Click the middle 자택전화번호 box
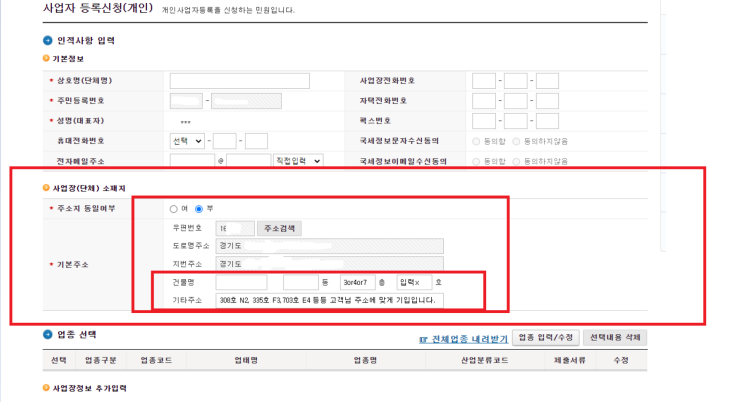The image size is (743, 402). (516, 101)
